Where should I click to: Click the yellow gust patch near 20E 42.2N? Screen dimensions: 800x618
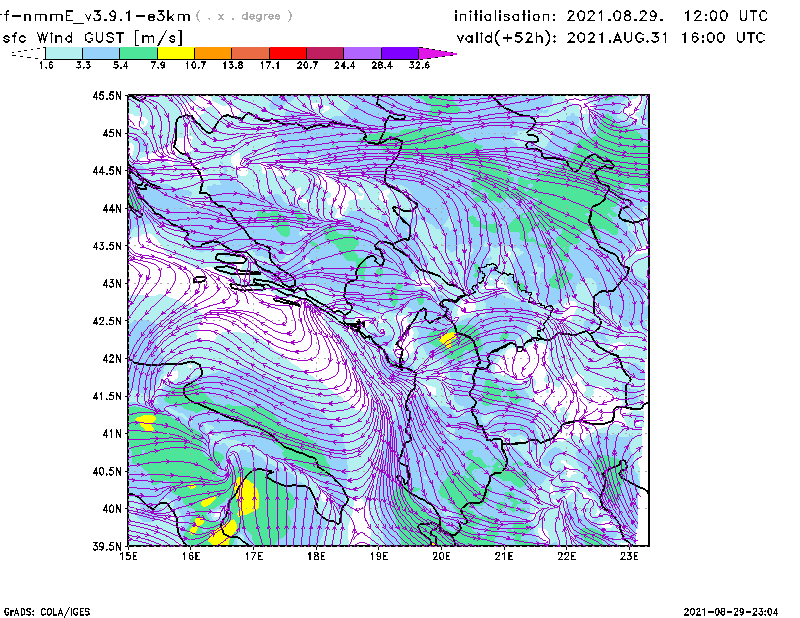pyautogui.click(x=448, y=339)
